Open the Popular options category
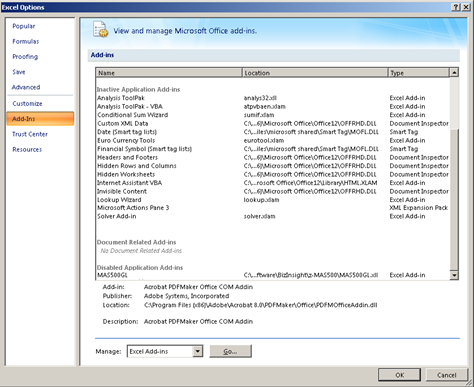 tap(24, 26)
